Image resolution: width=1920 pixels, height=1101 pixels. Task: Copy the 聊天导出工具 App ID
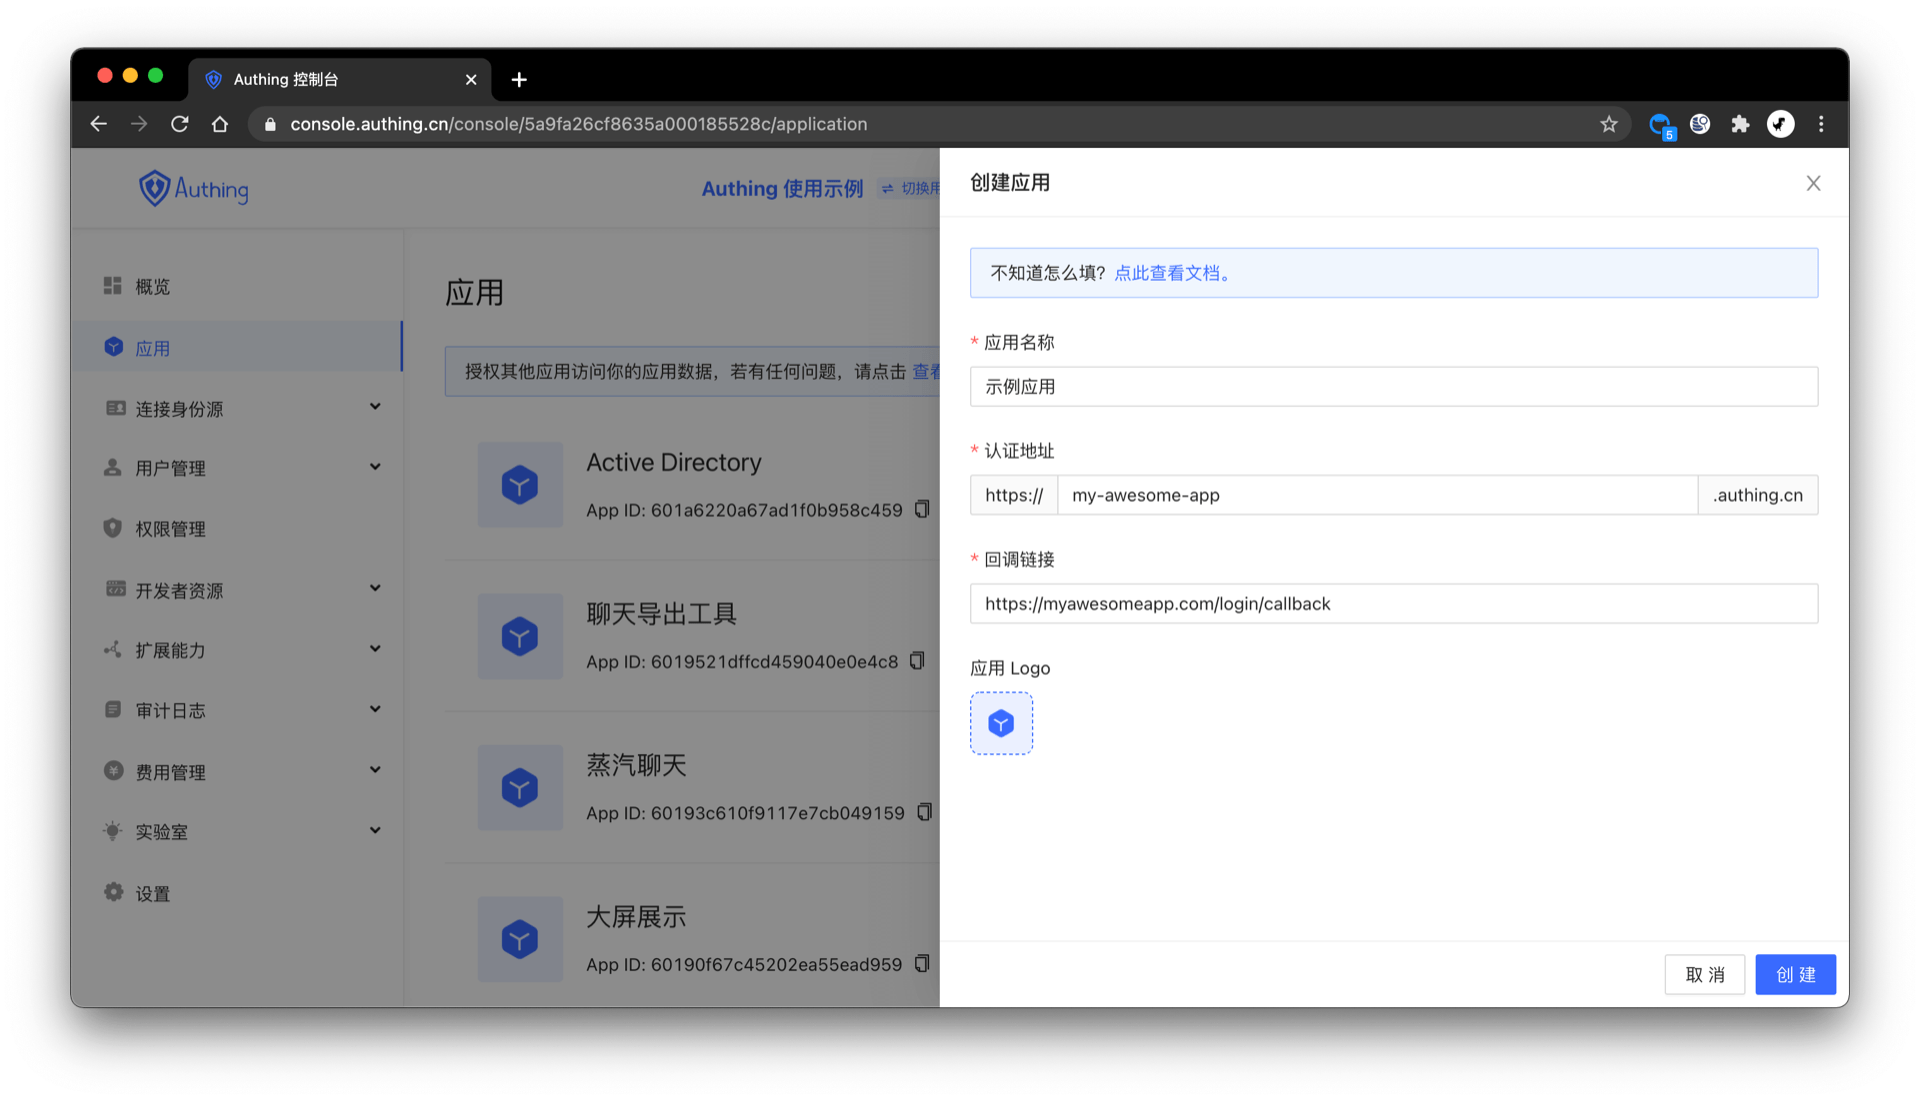[x=917, y=661]
